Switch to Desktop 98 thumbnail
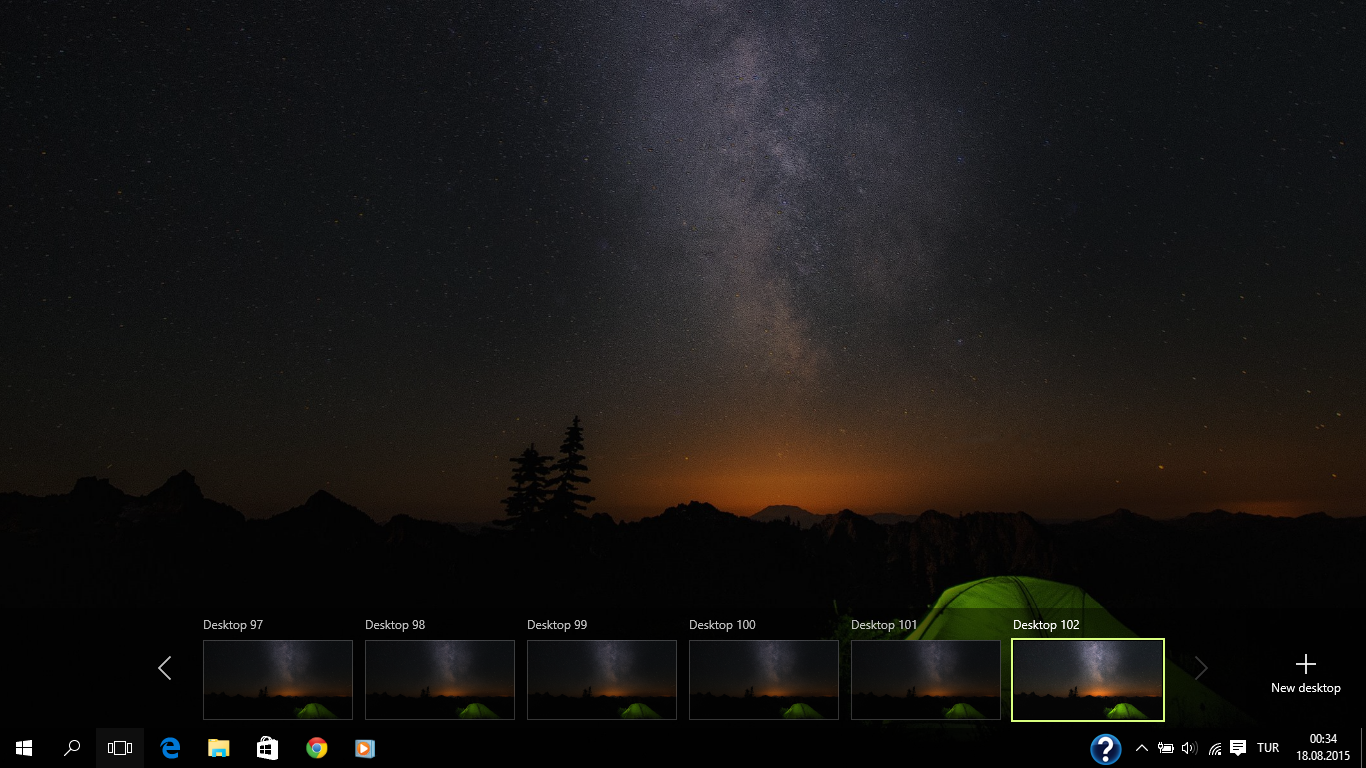Screen dimensions: 1366x768 tap(440, 680)
